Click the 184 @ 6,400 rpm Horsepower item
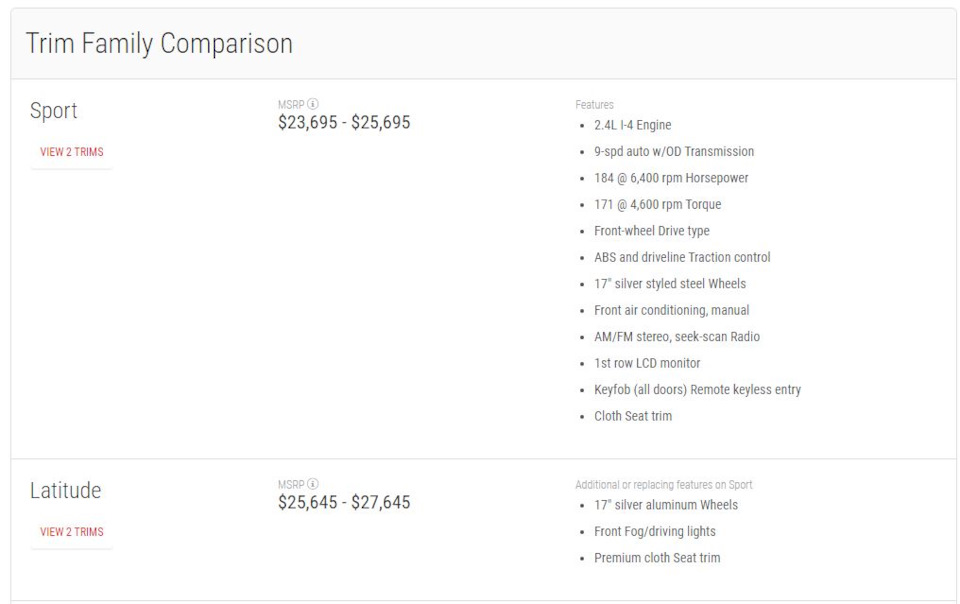This screenshot has width=960, height=604. (671, 177)
